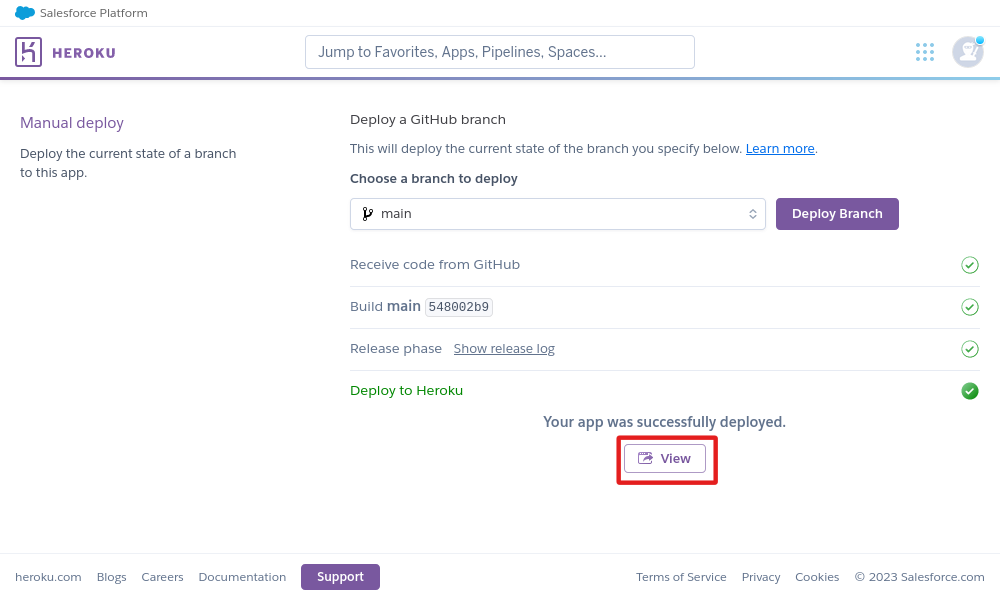Open the Privacy footer link
The width and height of the screenshot is (1000, 600).
click(x=761, y=577)
